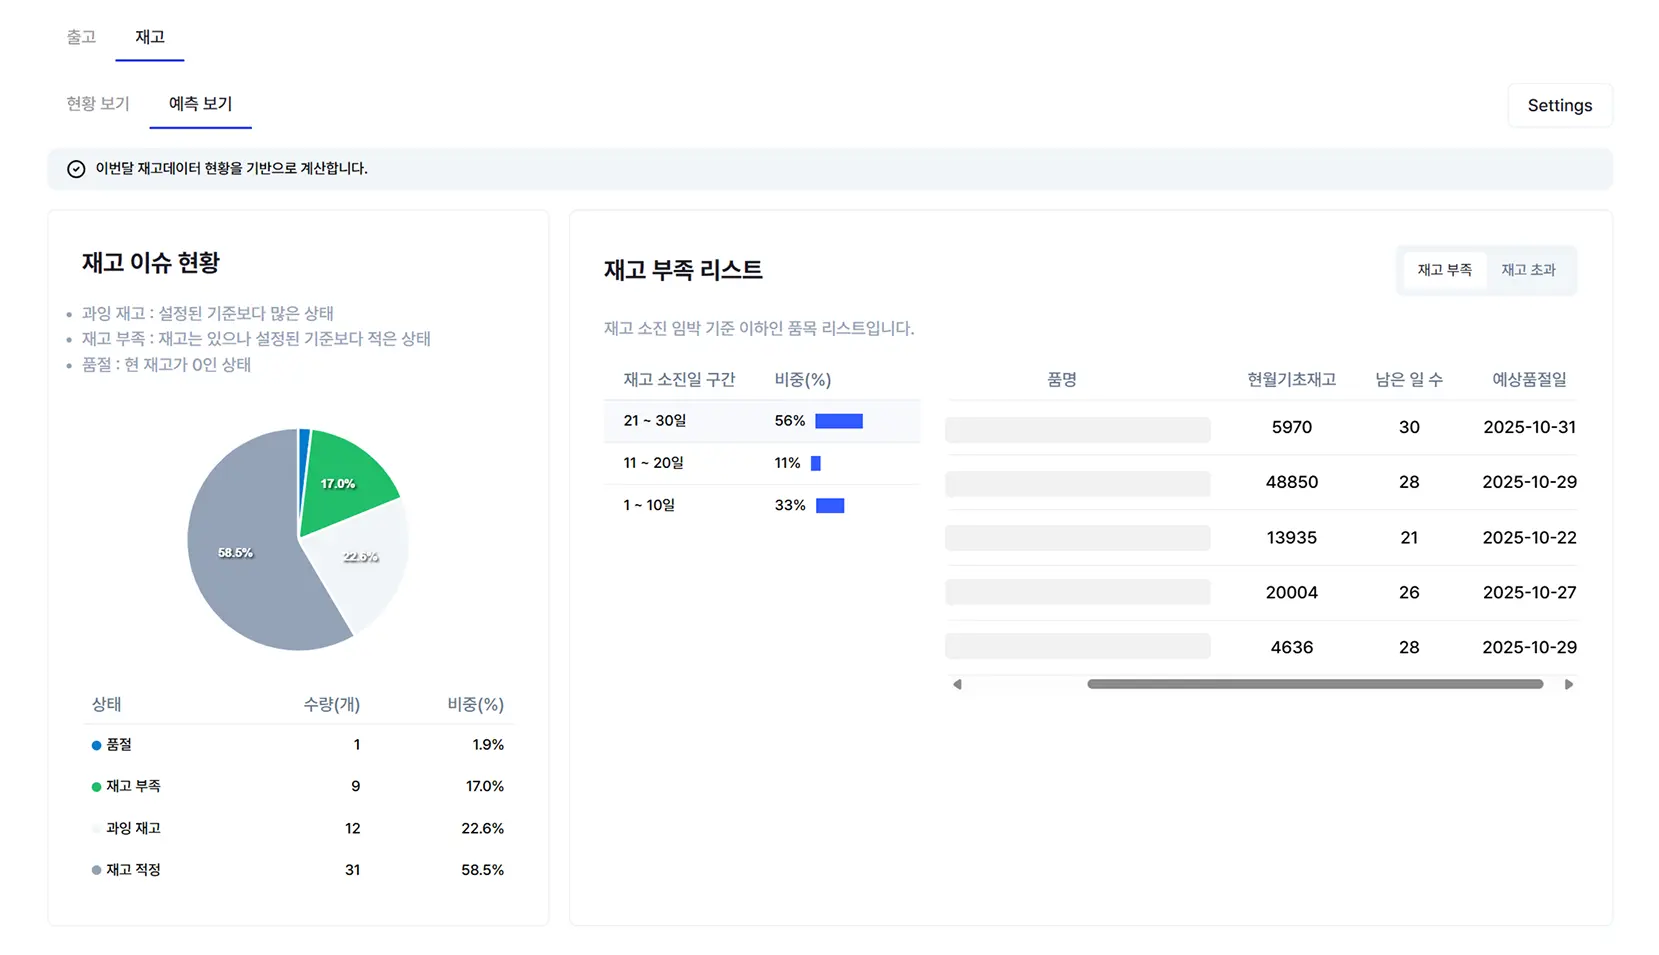Image resolution: width=1659 pixels, height=955 pixels.
Task: Click the 품명 column header
Action: click(x=1061, y=379)
